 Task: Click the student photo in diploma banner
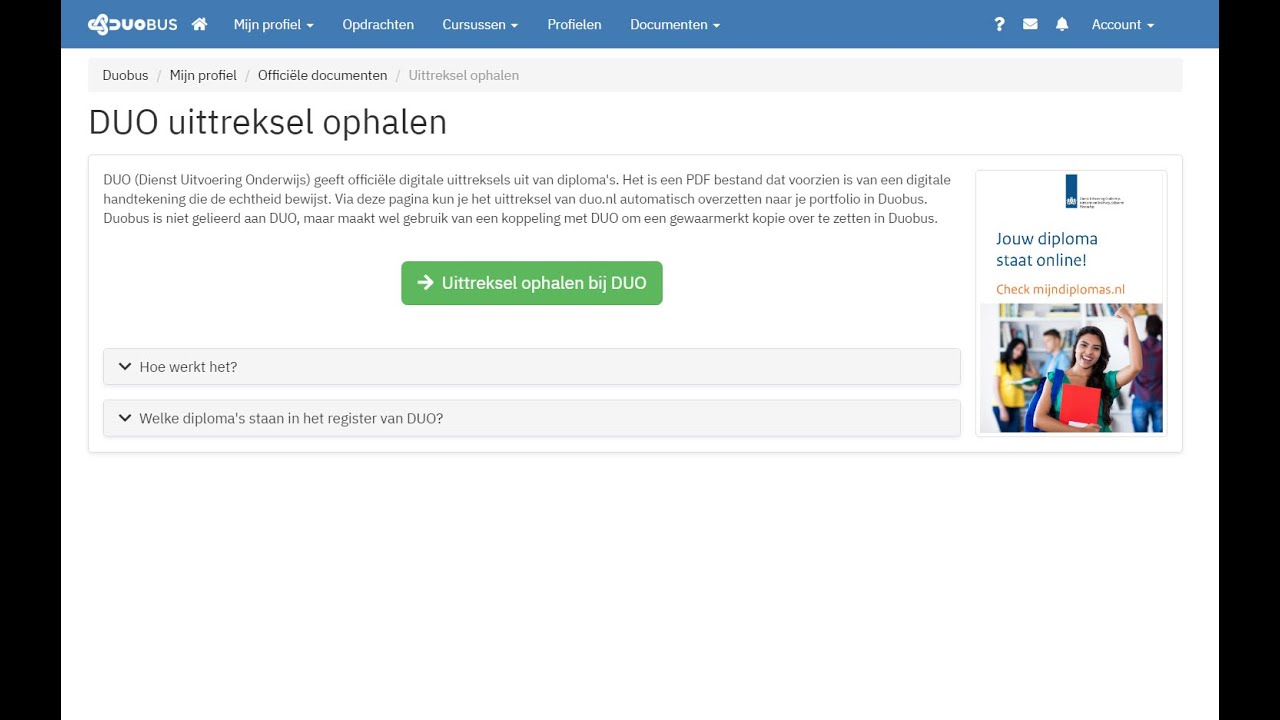[x=1071, y=368]
